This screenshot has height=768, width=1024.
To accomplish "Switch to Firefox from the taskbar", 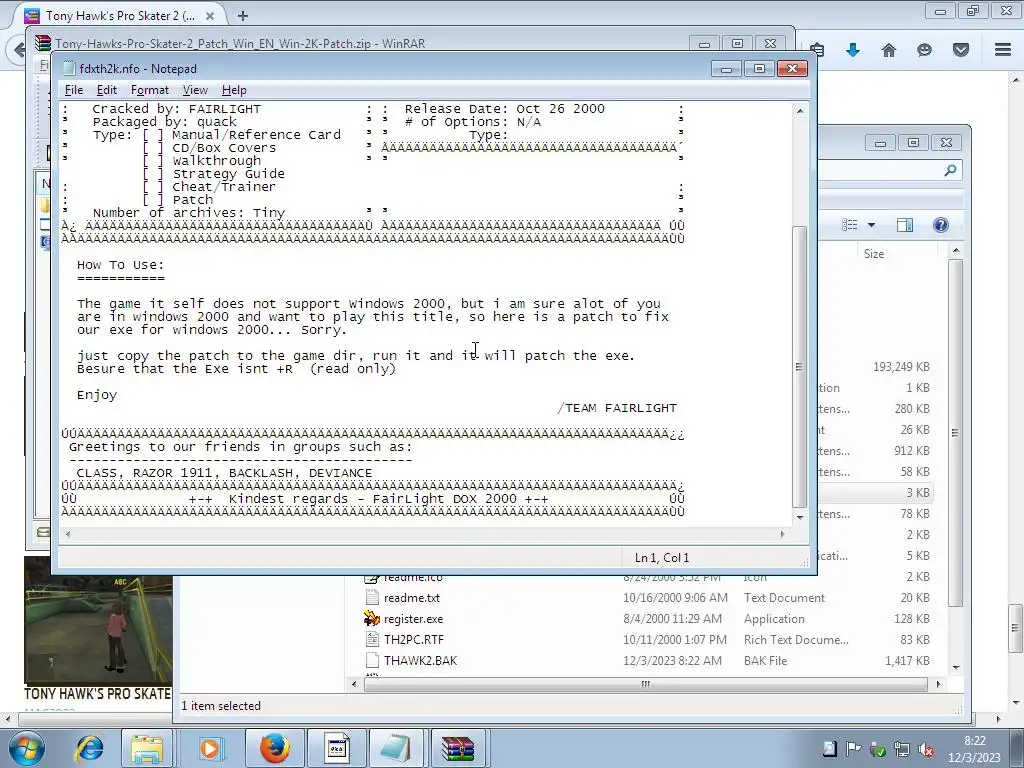I will (274, 748).
